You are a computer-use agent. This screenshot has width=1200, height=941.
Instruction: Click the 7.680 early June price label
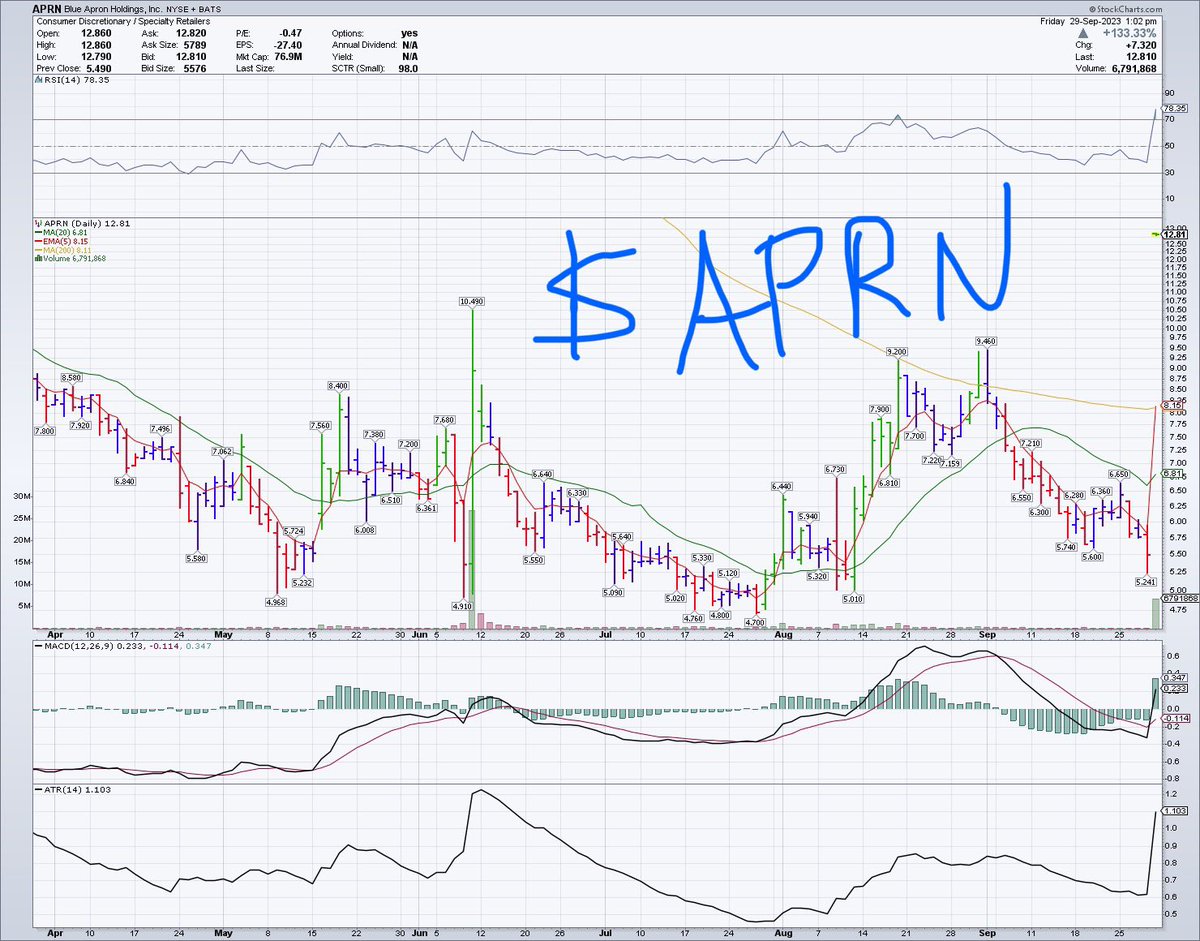click(x=446, y=419)
